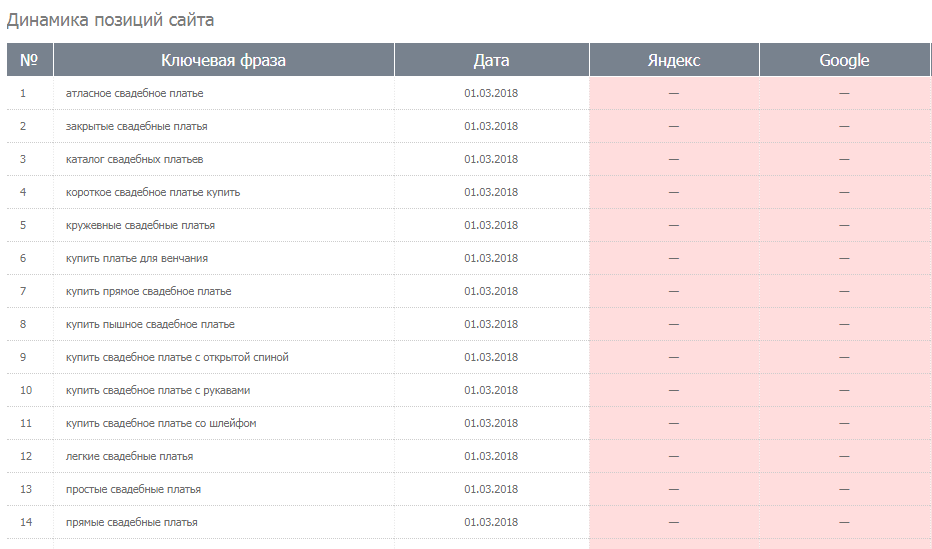Click the Яндекс column header
This screenshot has height=549, width=932.
click(674, 60)
